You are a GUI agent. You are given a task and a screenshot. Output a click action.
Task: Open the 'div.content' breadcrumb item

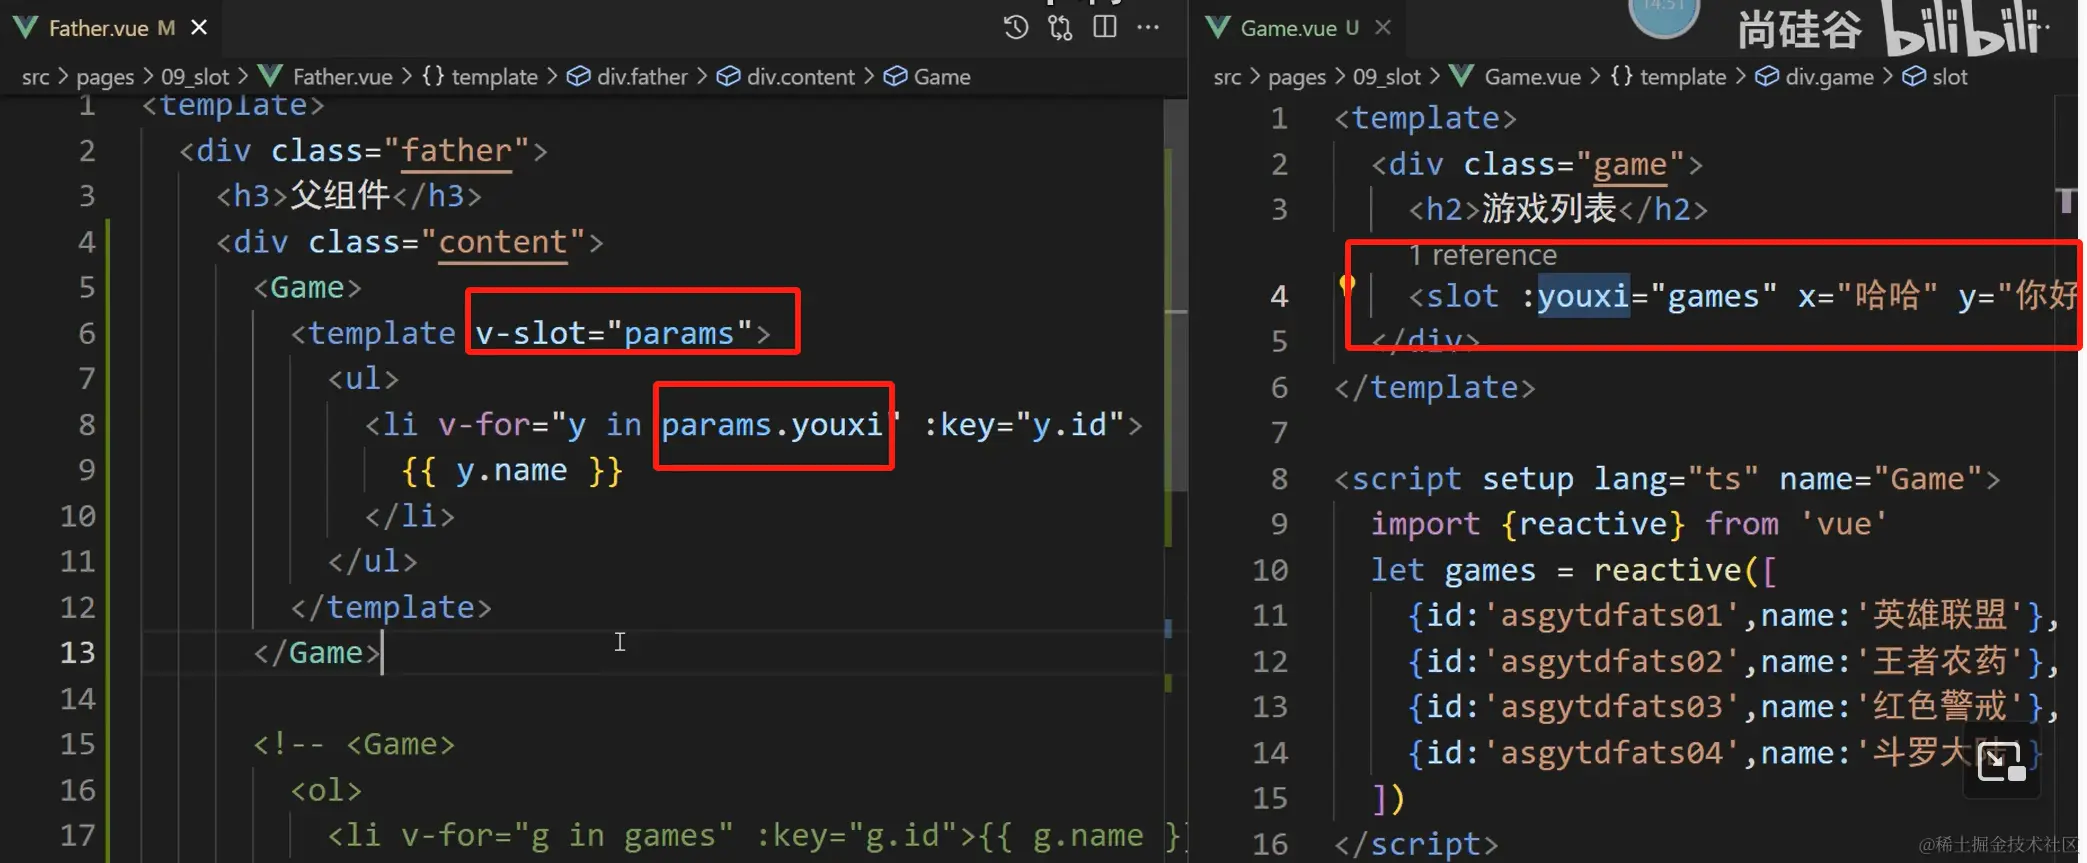pyautogui.click(x=786, y=77)
